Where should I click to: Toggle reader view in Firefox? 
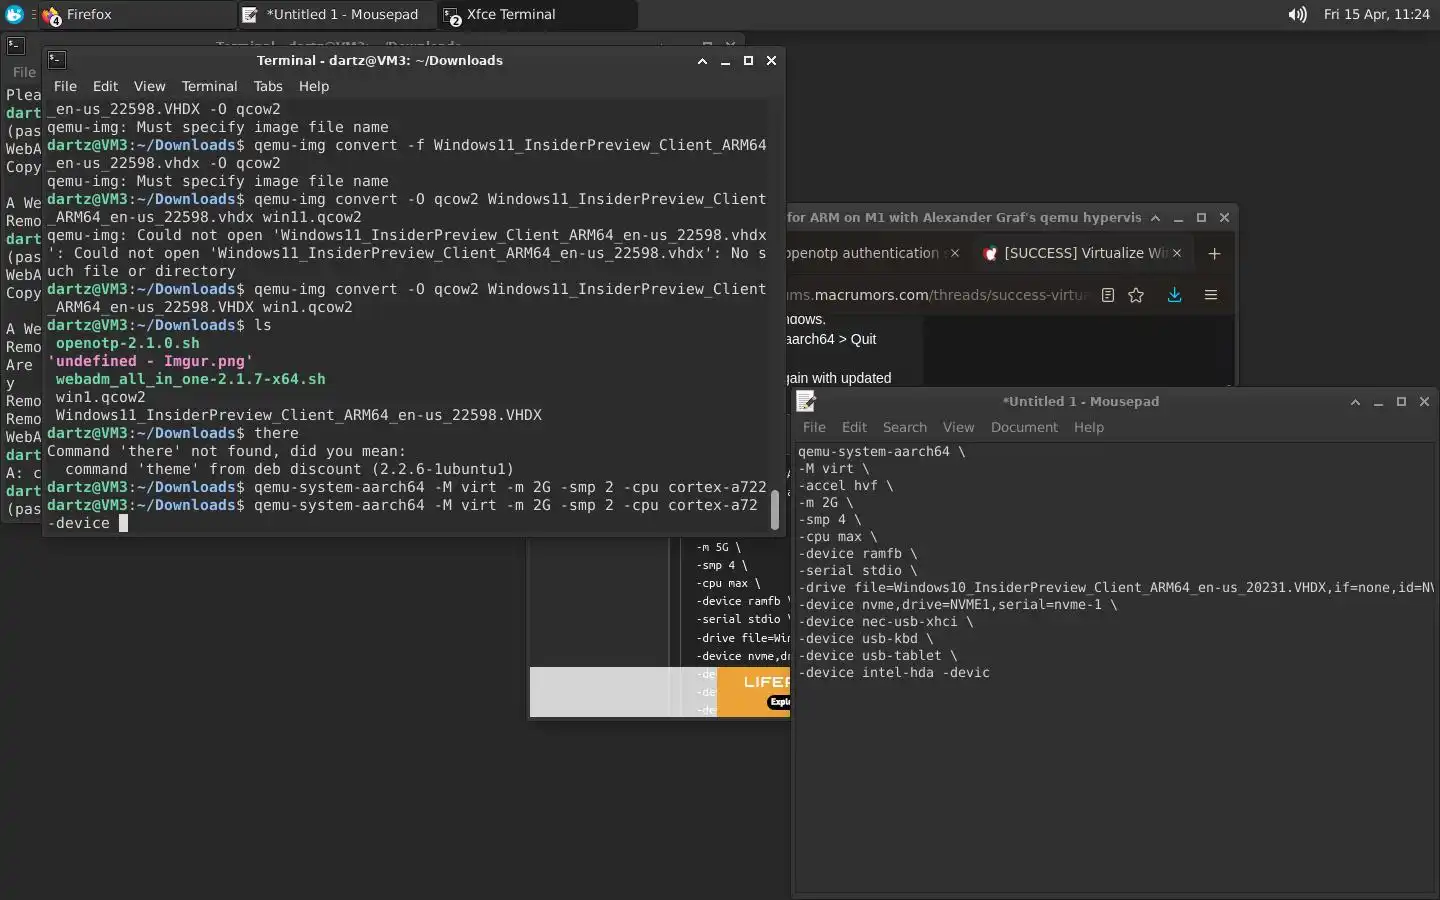[1108, 295]
